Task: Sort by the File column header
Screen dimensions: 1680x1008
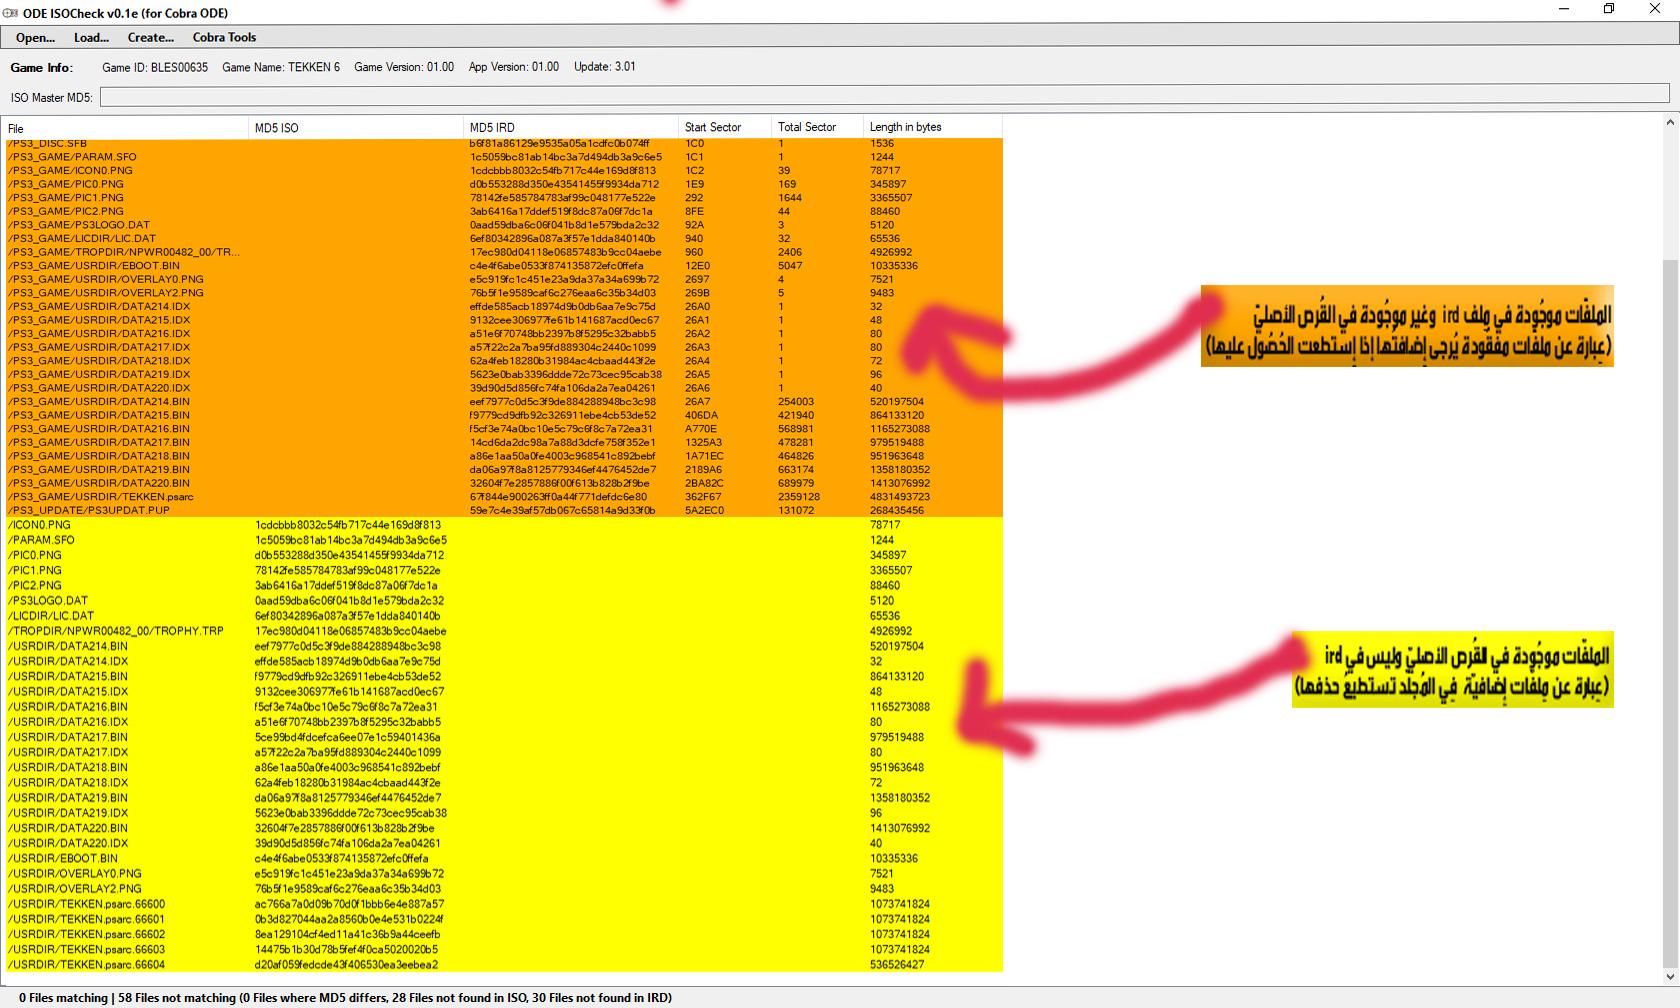Action: point(126,128)
